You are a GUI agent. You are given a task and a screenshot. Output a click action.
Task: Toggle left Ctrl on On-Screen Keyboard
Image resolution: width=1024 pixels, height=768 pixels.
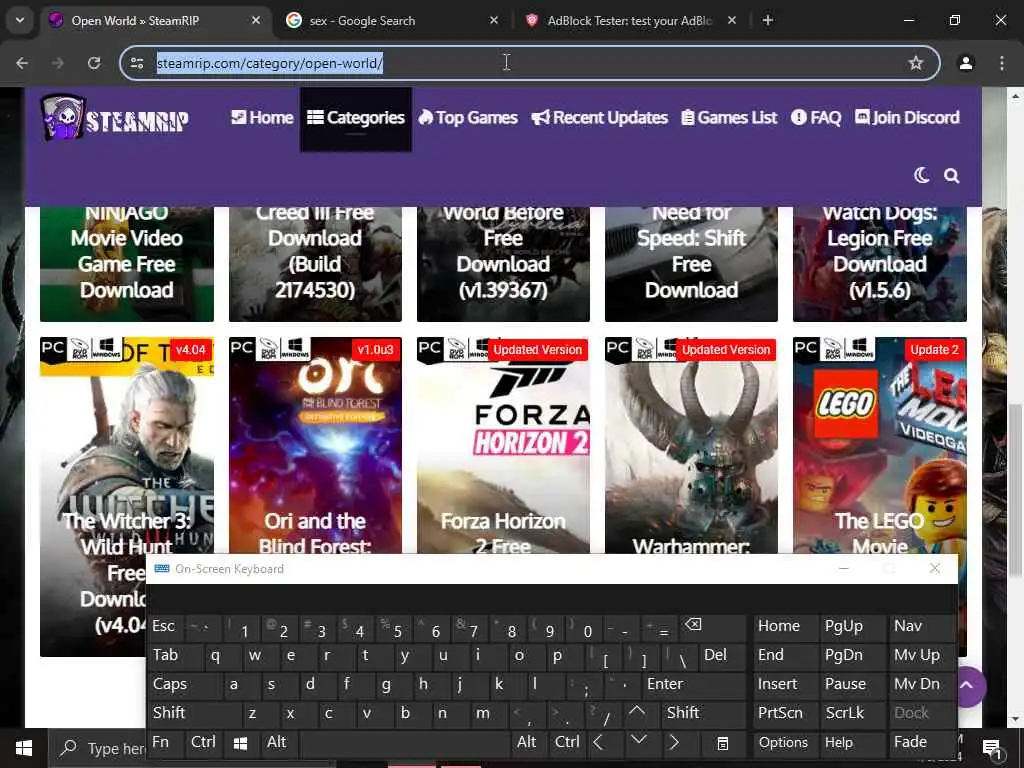(203, 743)
